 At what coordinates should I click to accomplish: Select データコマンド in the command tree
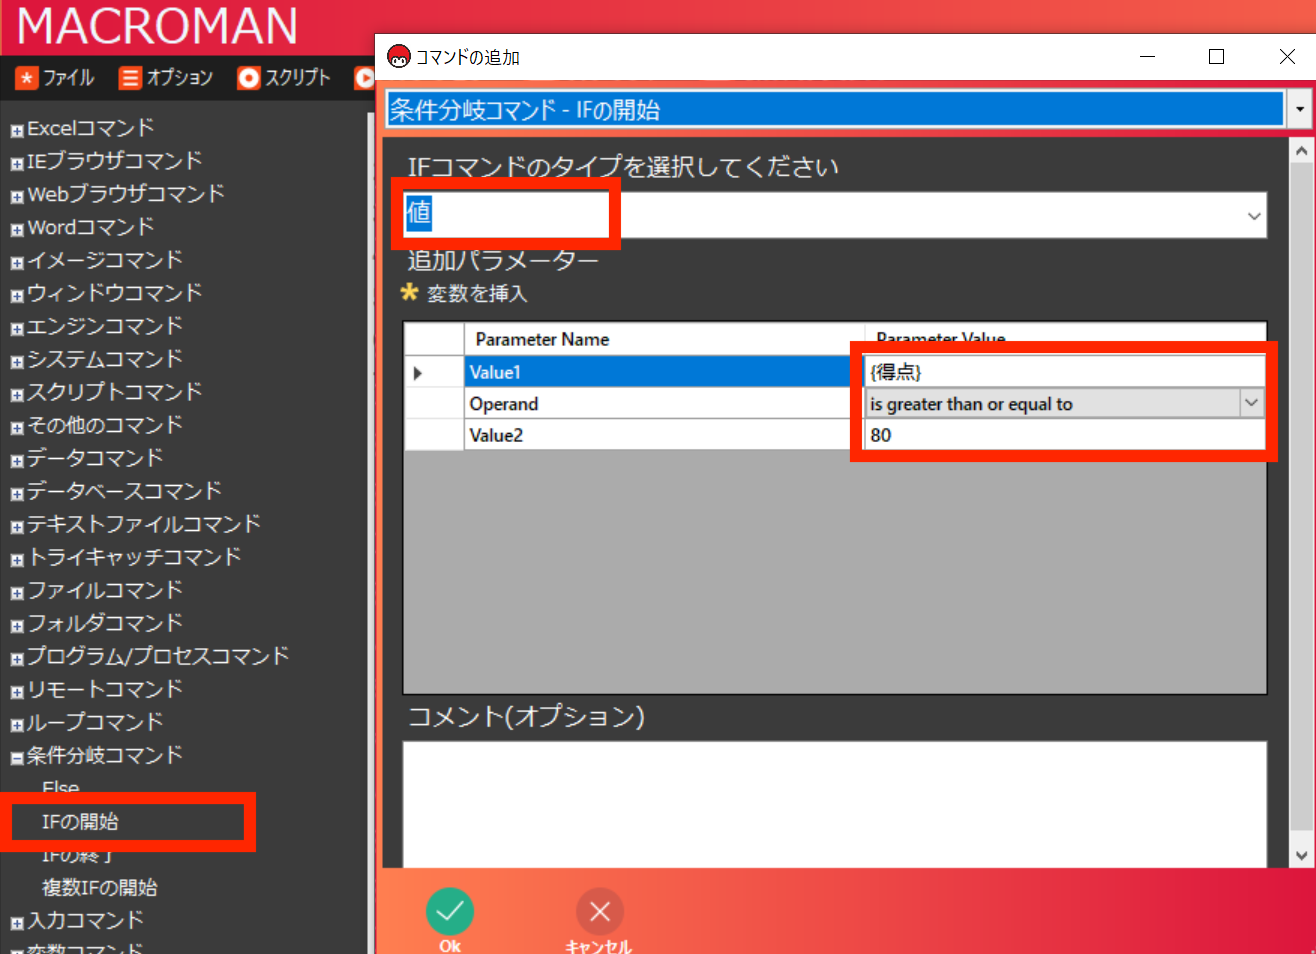95,458
